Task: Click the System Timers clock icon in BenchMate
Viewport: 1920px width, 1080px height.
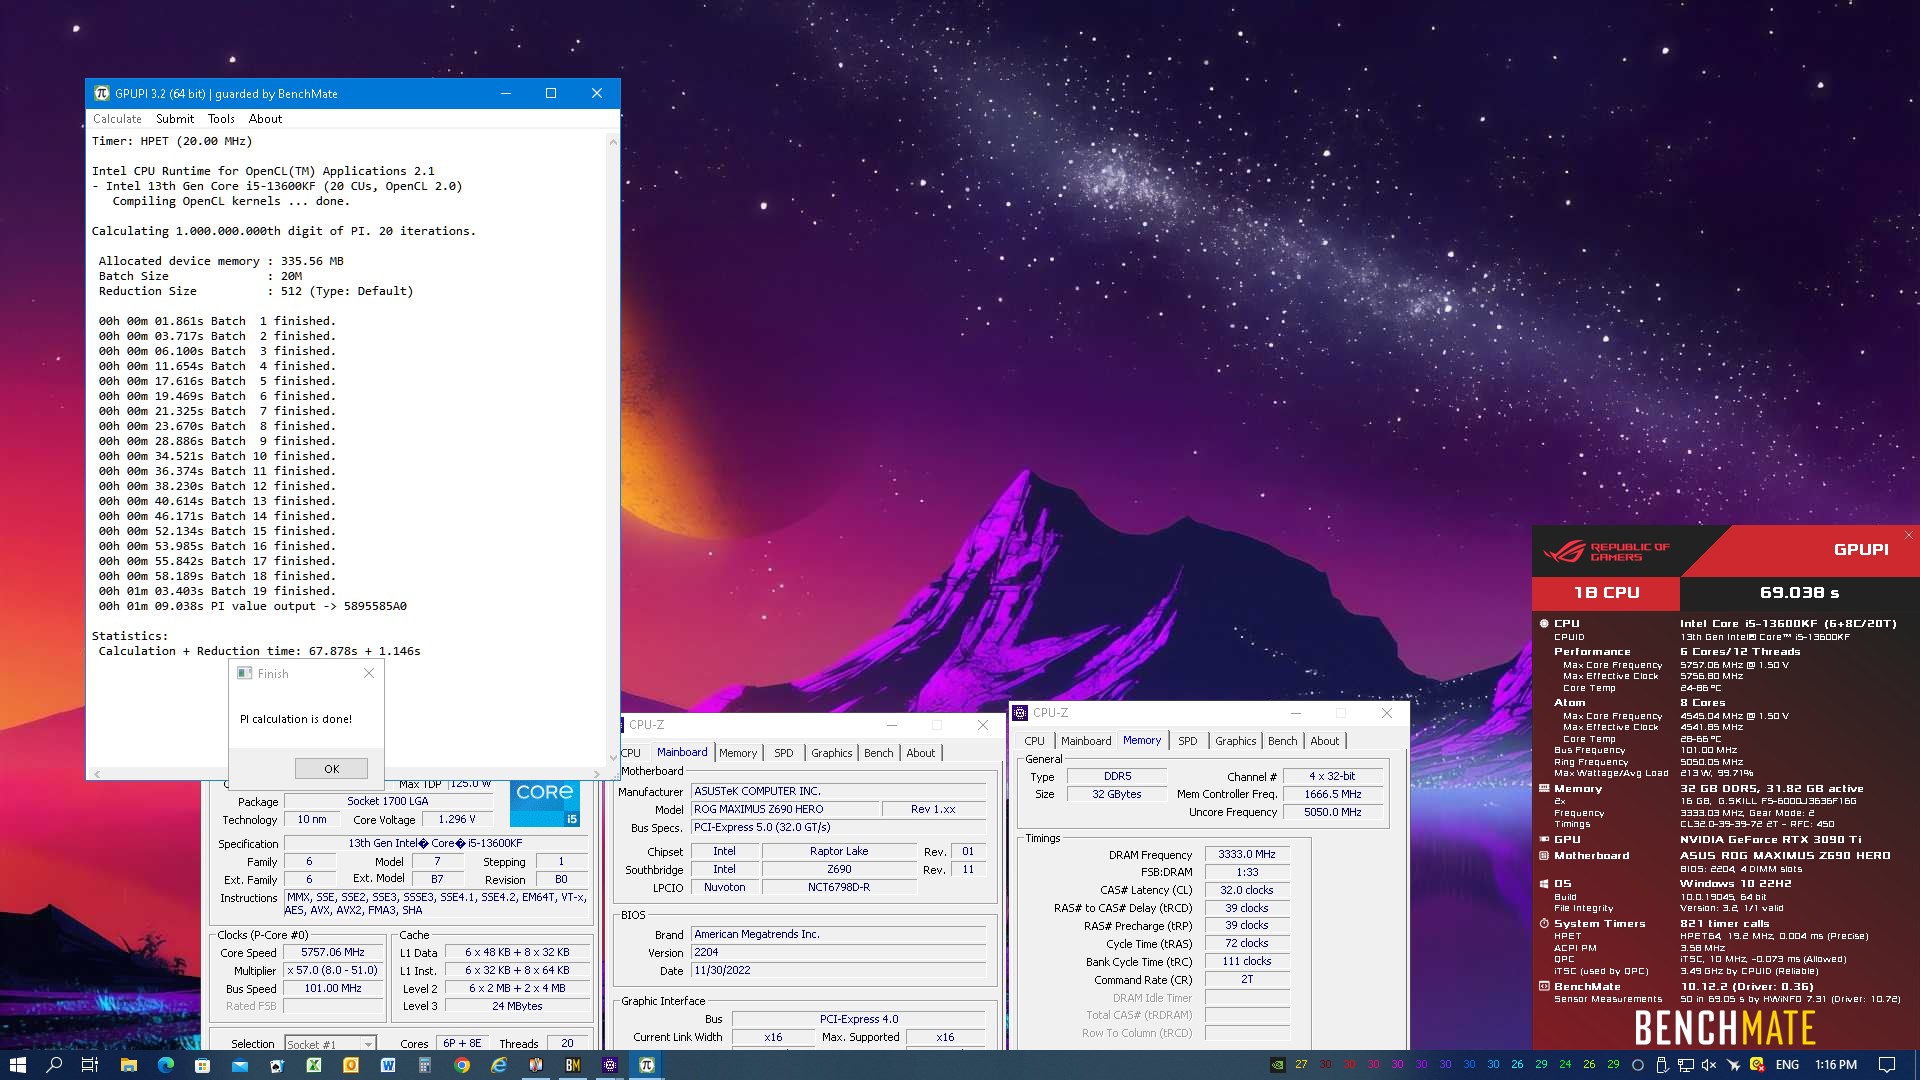Action: (1544, 923)
